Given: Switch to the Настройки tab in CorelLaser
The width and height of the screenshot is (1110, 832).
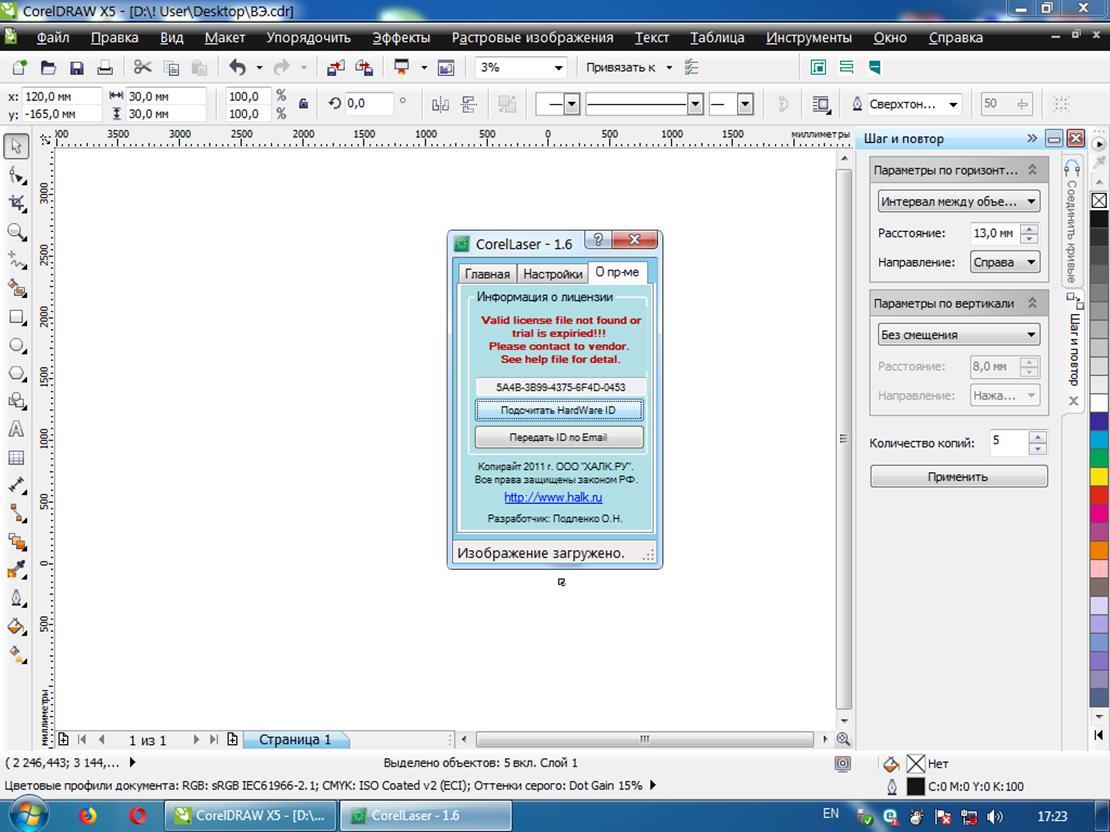Looking at the screenshot, I should point(552,273).
